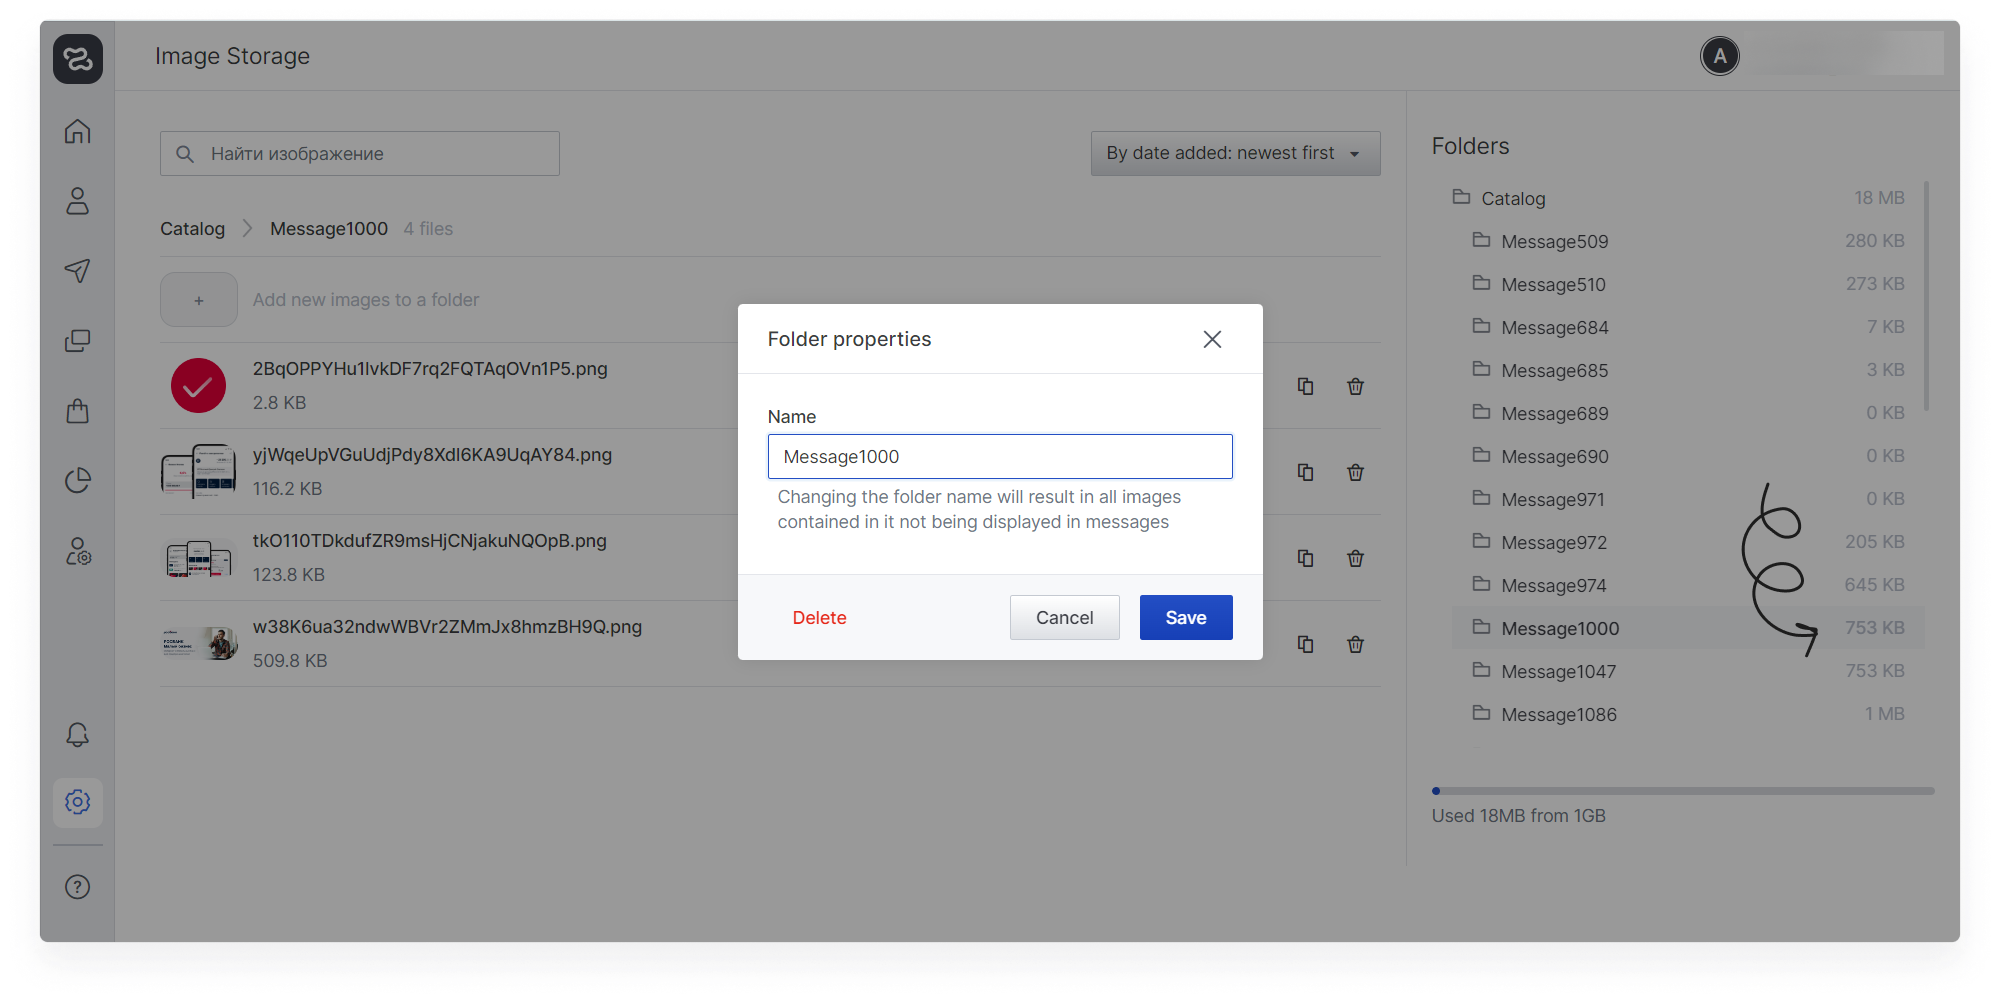Open the contacts person icon in sidebar
Screen dimensions: 2000x1002
point(78,201)
